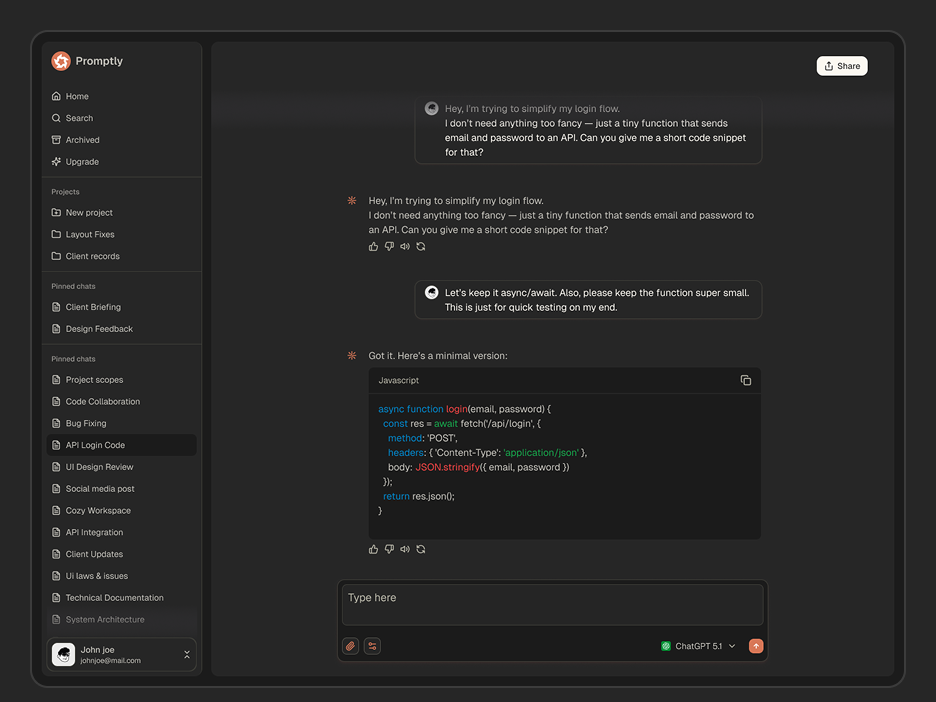This screenshot has height=702, width=936.
Task: Click the Search magnifier icon
Action: [56, 118]
